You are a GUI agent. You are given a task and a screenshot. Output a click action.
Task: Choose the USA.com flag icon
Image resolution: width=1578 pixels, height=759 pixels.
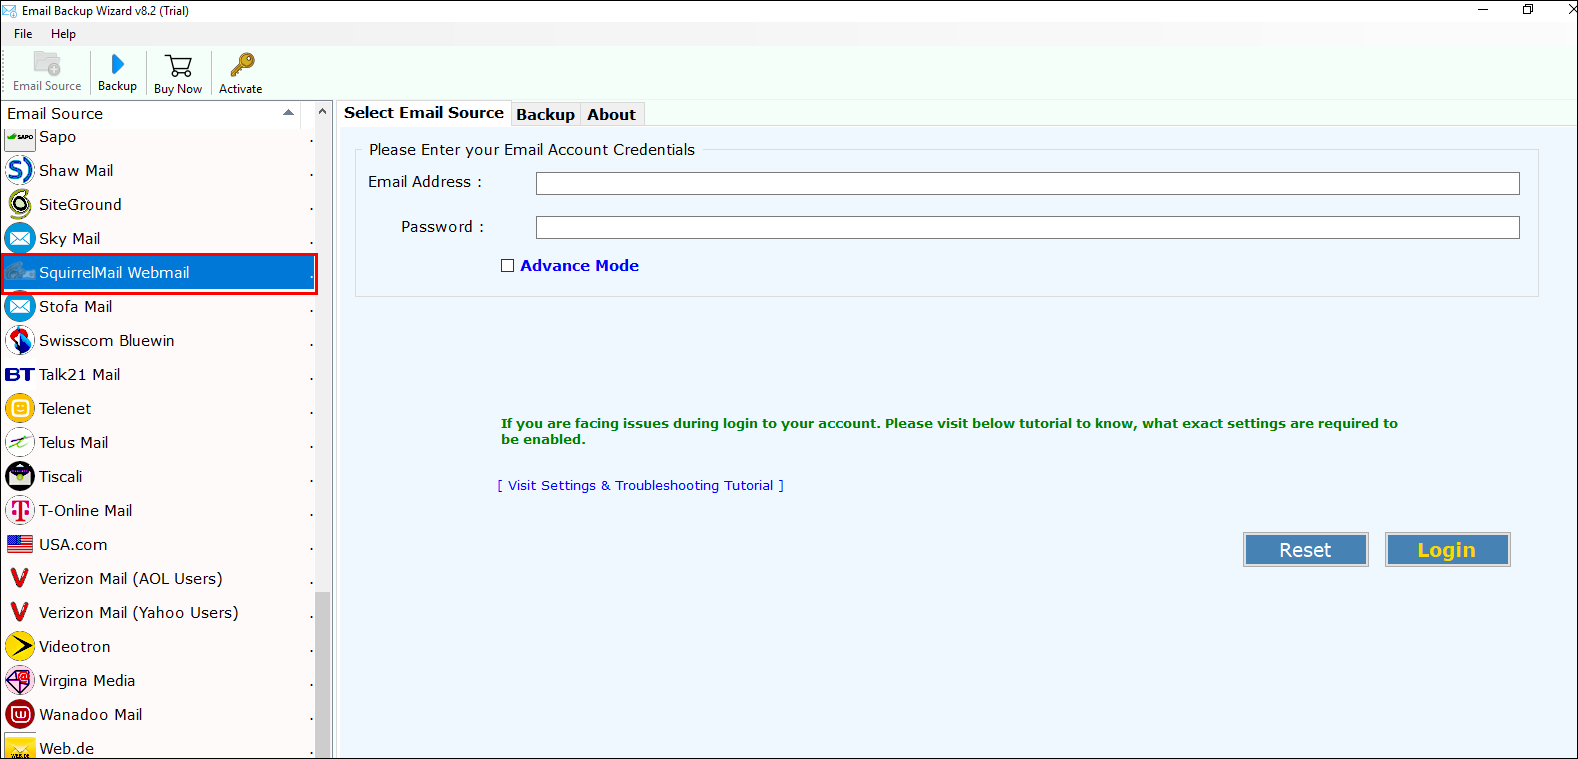[x=20, y=545]
